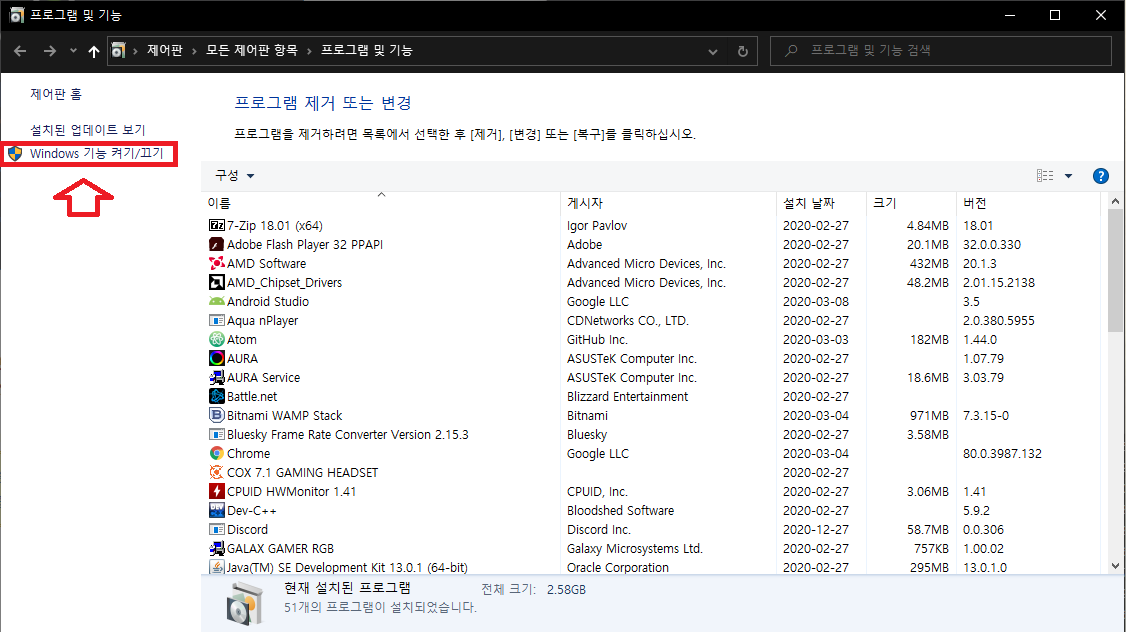Click the scrollbar up arrow
Viewport: 1126px width, 632px height.
pyautogui.click(x=1115, y=202)
